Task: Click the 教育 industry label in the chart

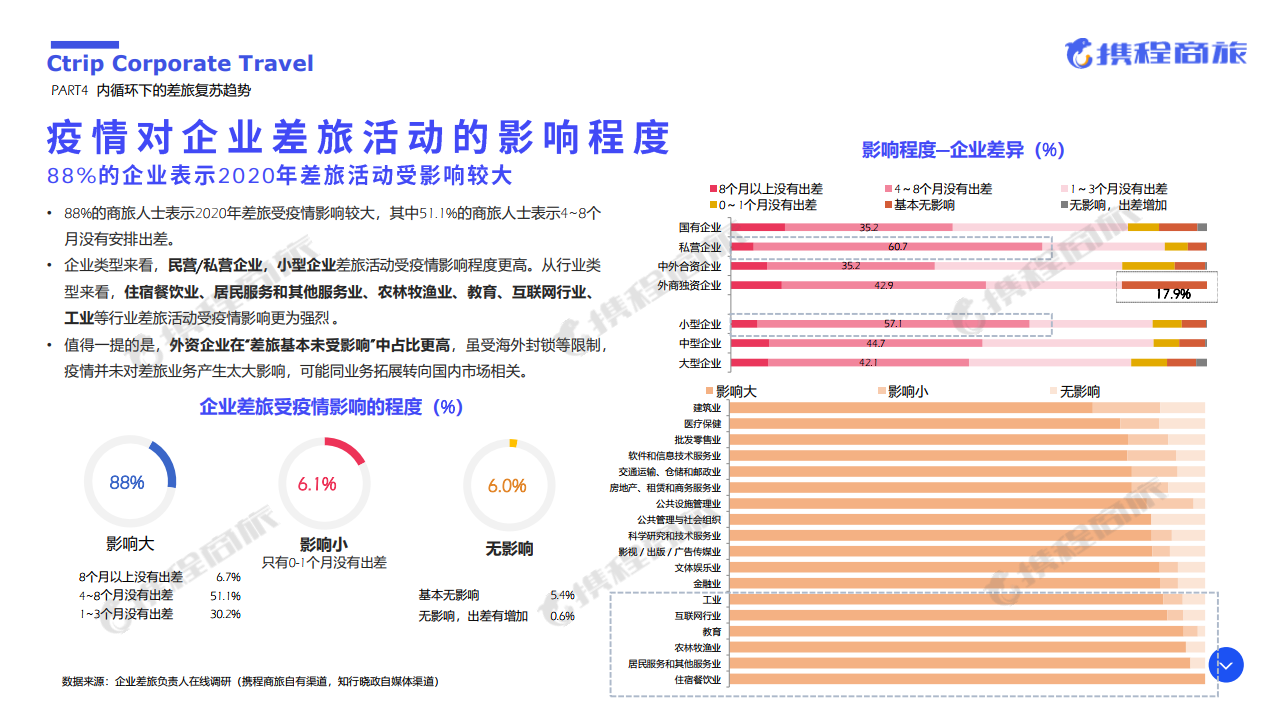Action: pyautogui.click(x=711, y=632)
